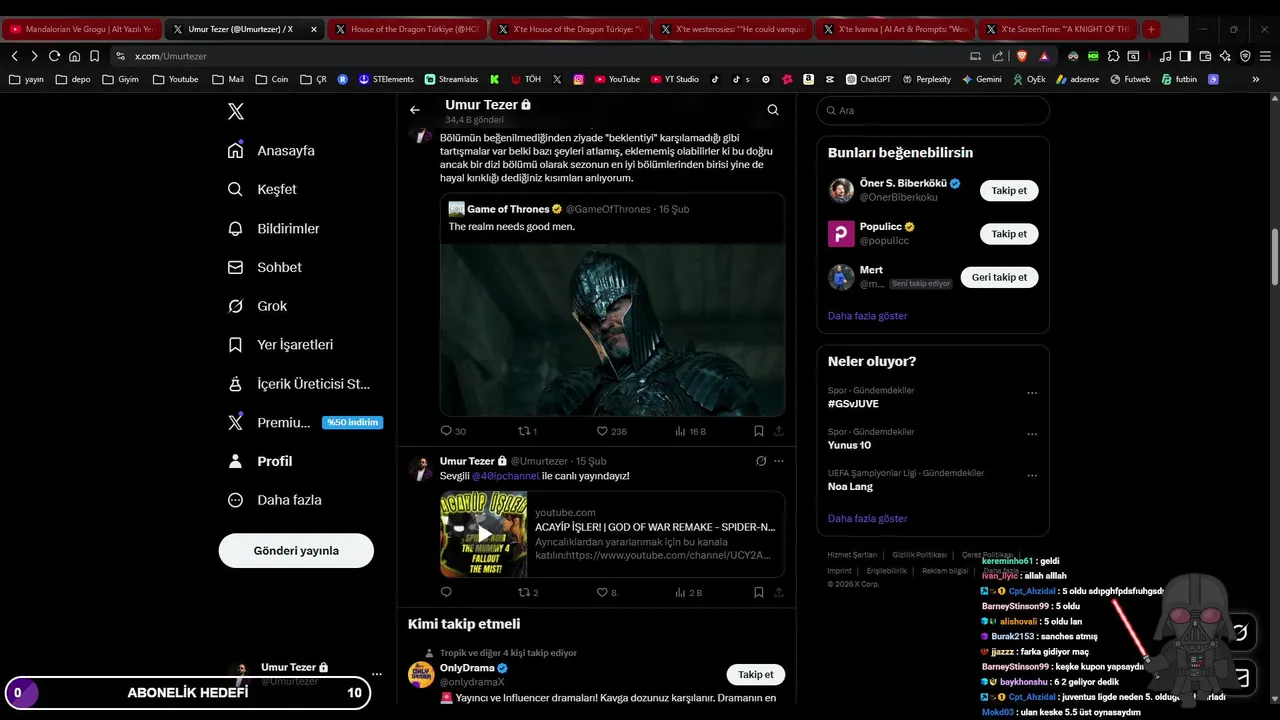Open the Keşfet explore page
The height and width of the screenshot is (720, 1280).
click(262, 189)
